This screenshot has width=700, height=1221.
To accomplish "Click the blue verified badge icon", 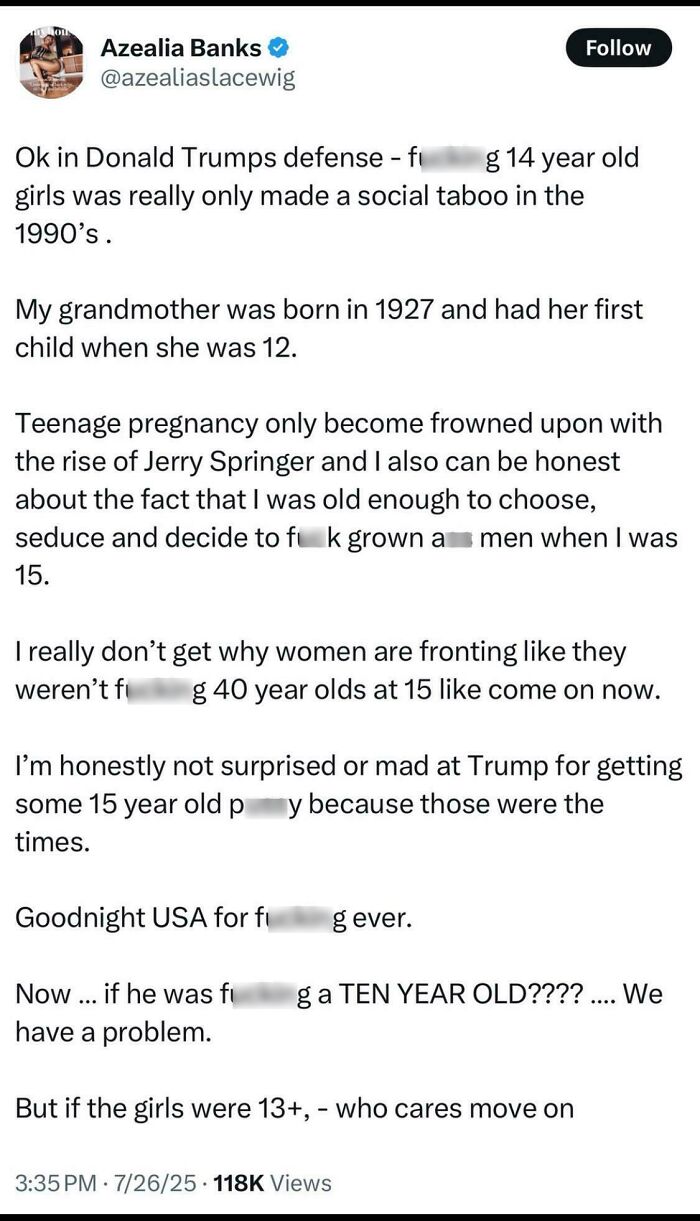I will point(281,46).
